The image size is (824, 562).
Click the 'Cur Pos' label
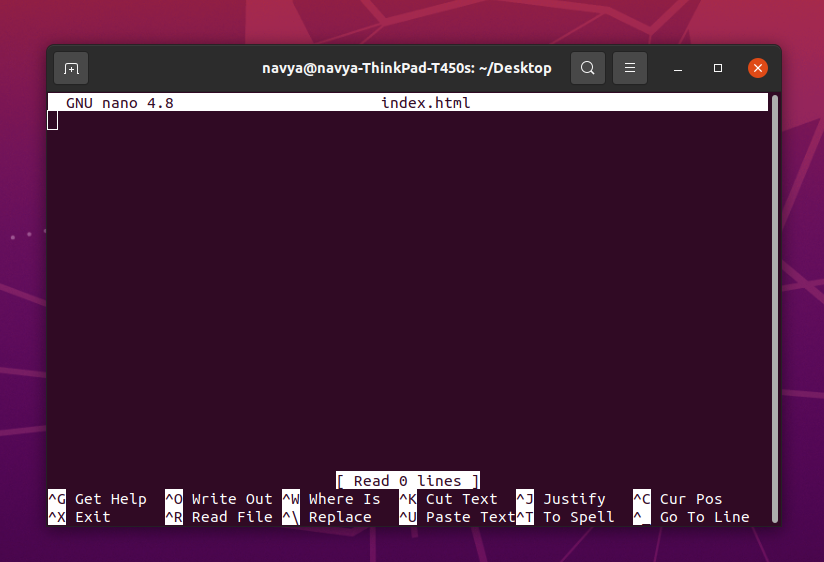point(691,499)
